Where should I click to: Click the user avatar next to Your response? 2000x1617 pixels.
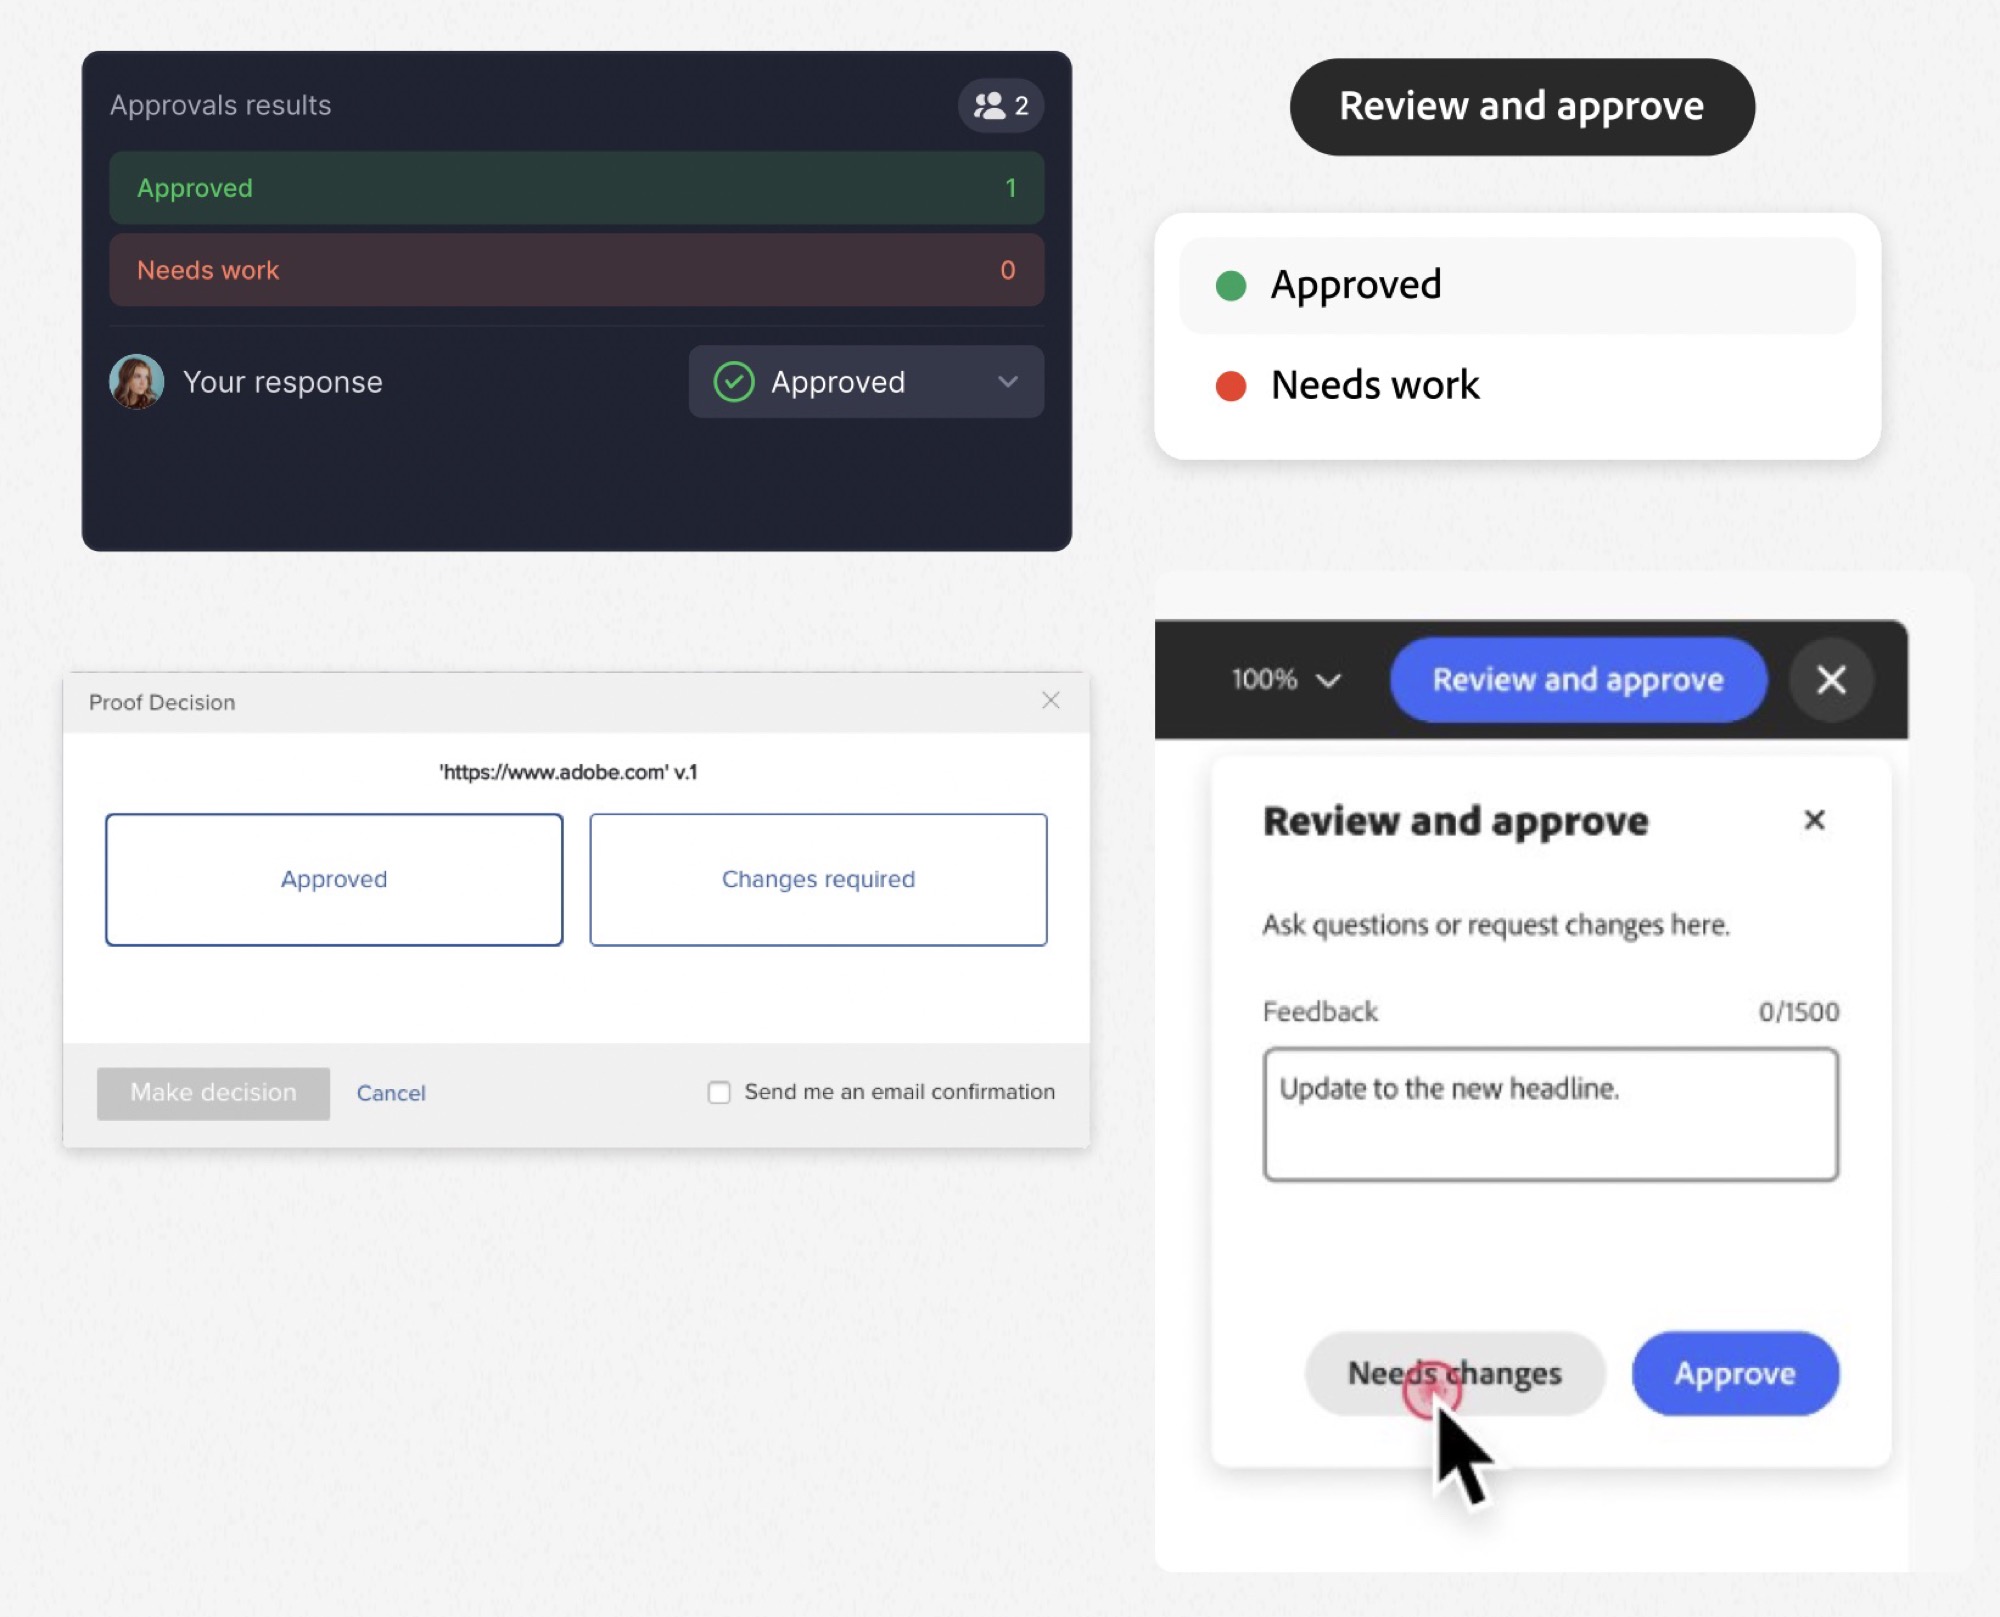pyautogui.click(x=136, y=382)
